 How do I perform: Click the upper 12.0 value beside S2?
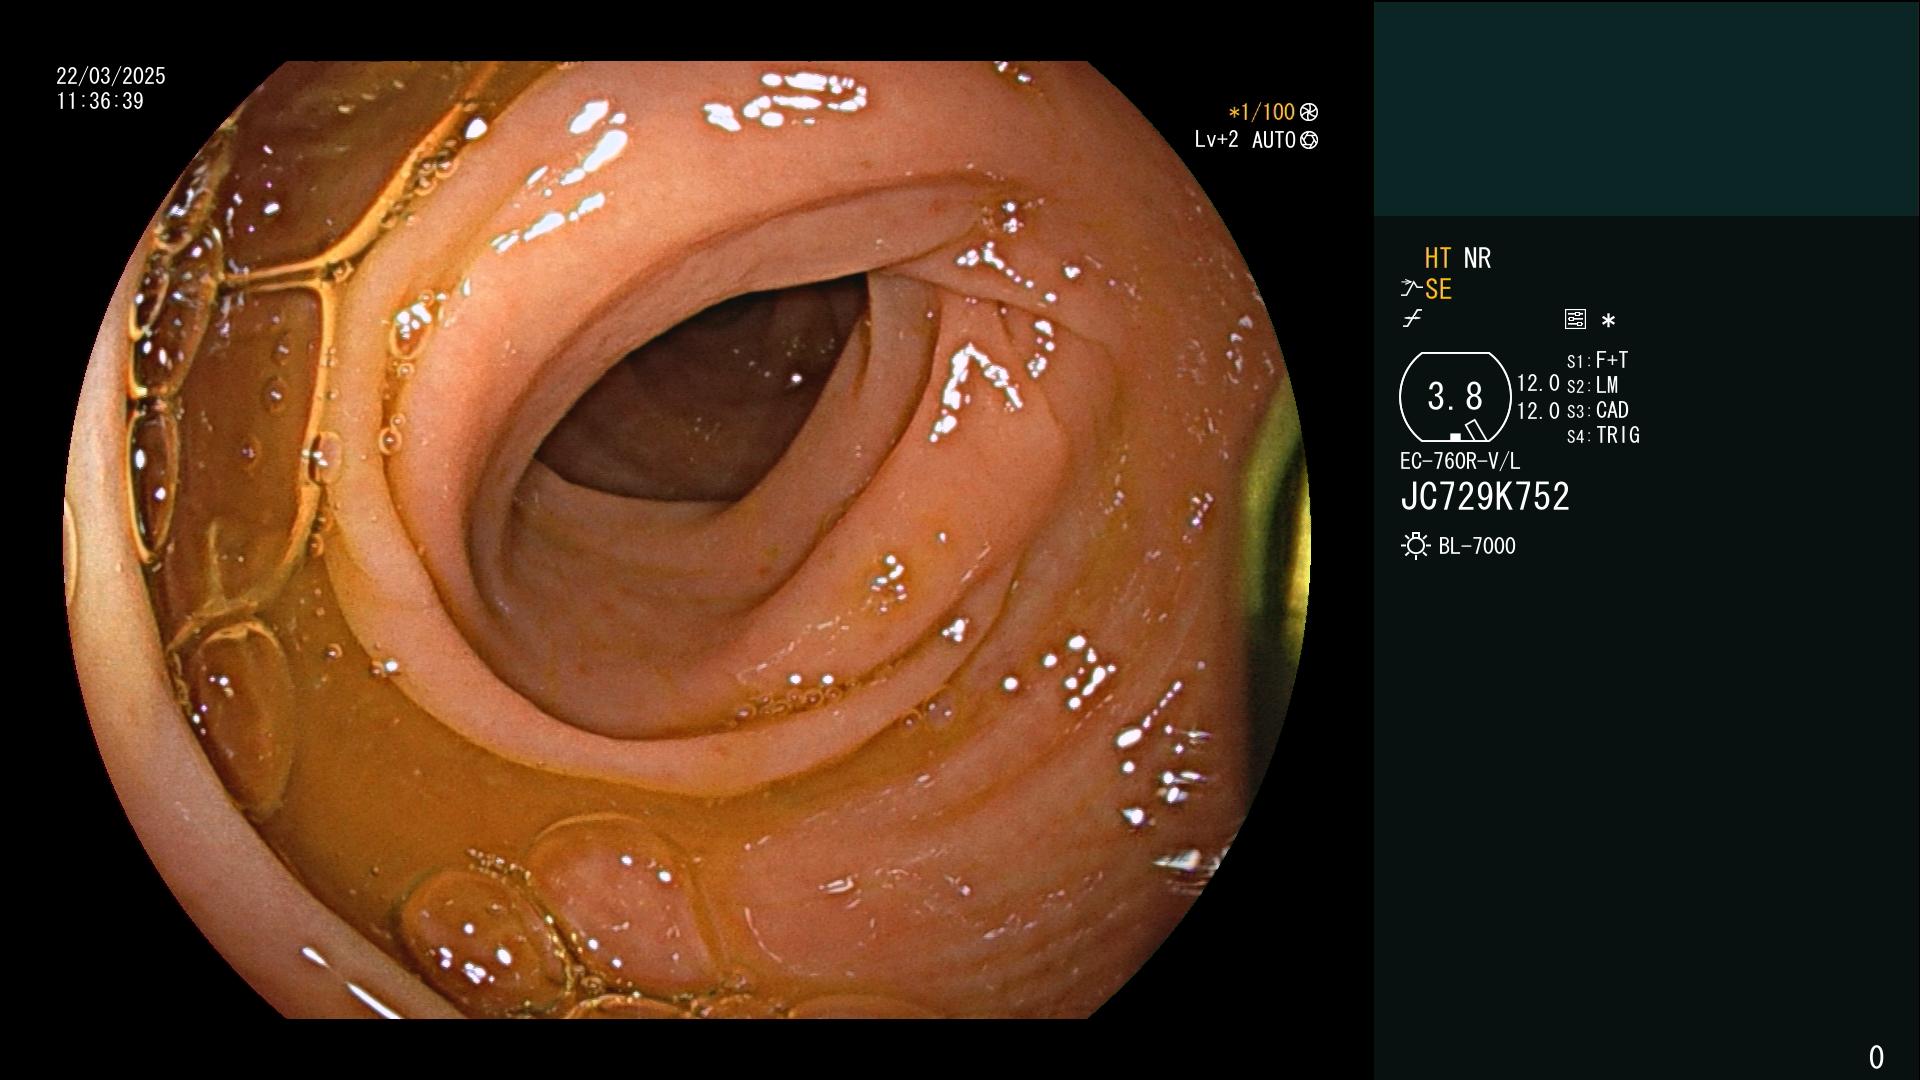pos(1538,383)
